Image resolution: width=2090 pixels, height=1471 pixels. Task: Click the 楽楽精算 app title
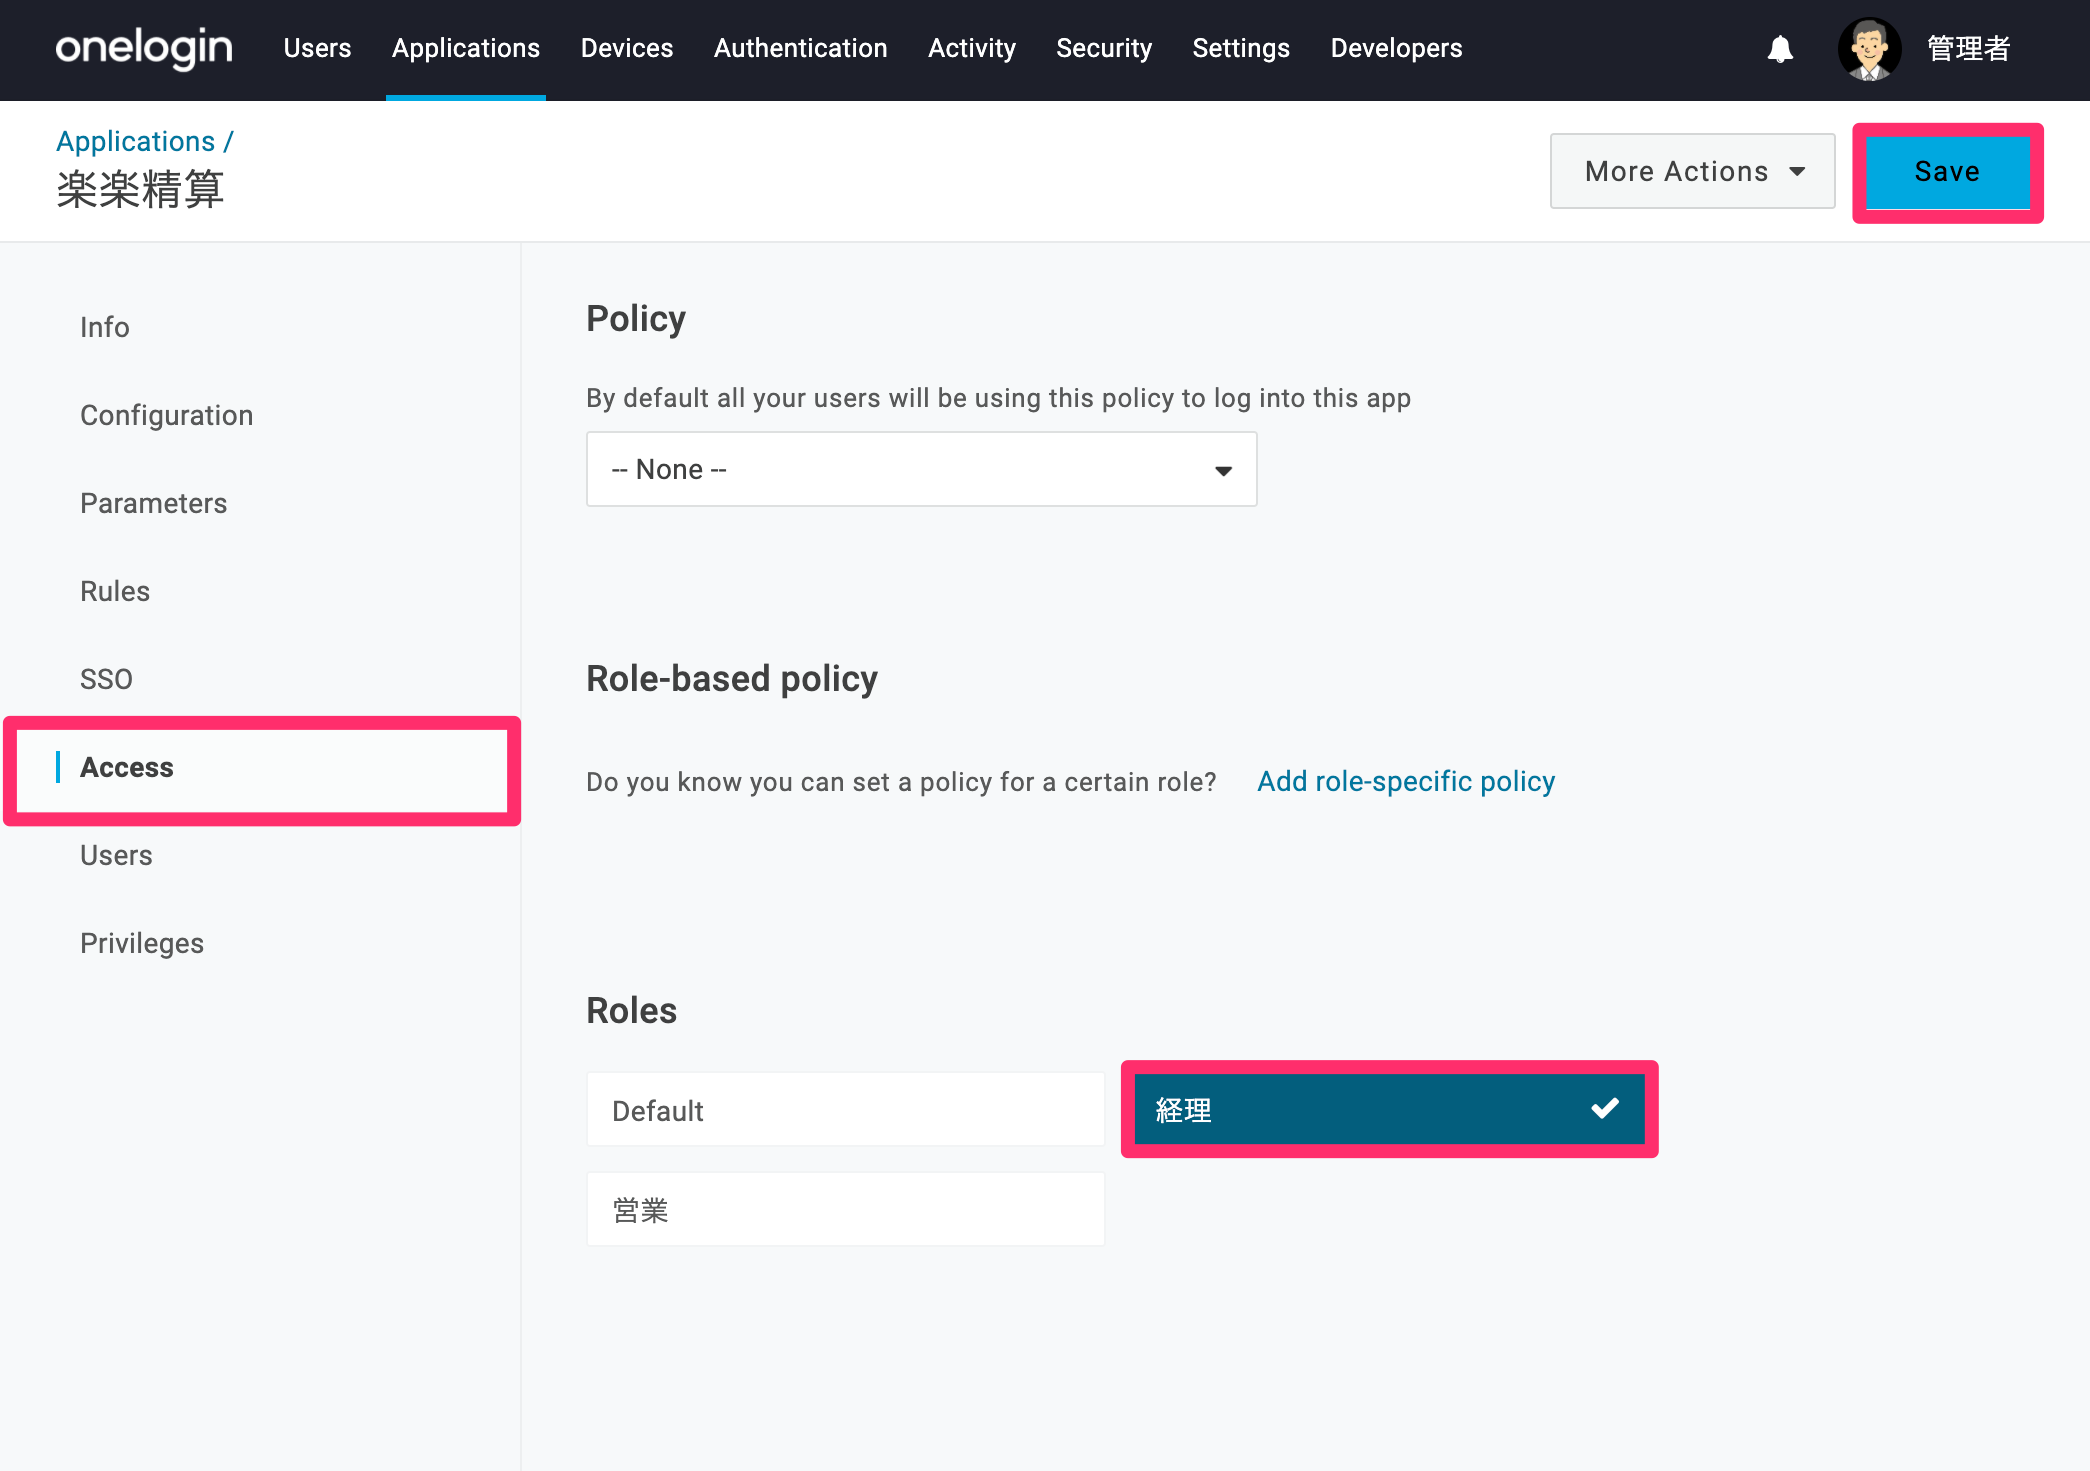[140, 190]
